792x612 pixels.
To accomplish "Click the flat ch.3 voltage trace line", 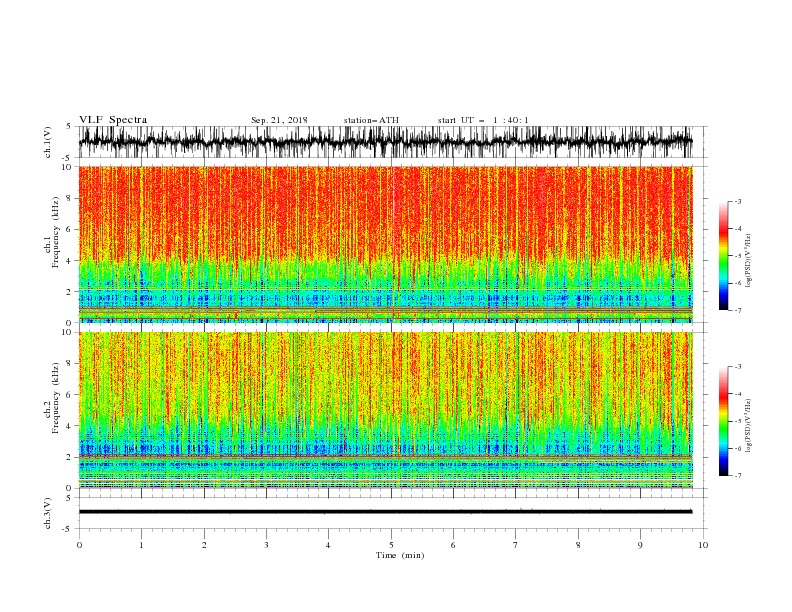I will 385,512.
